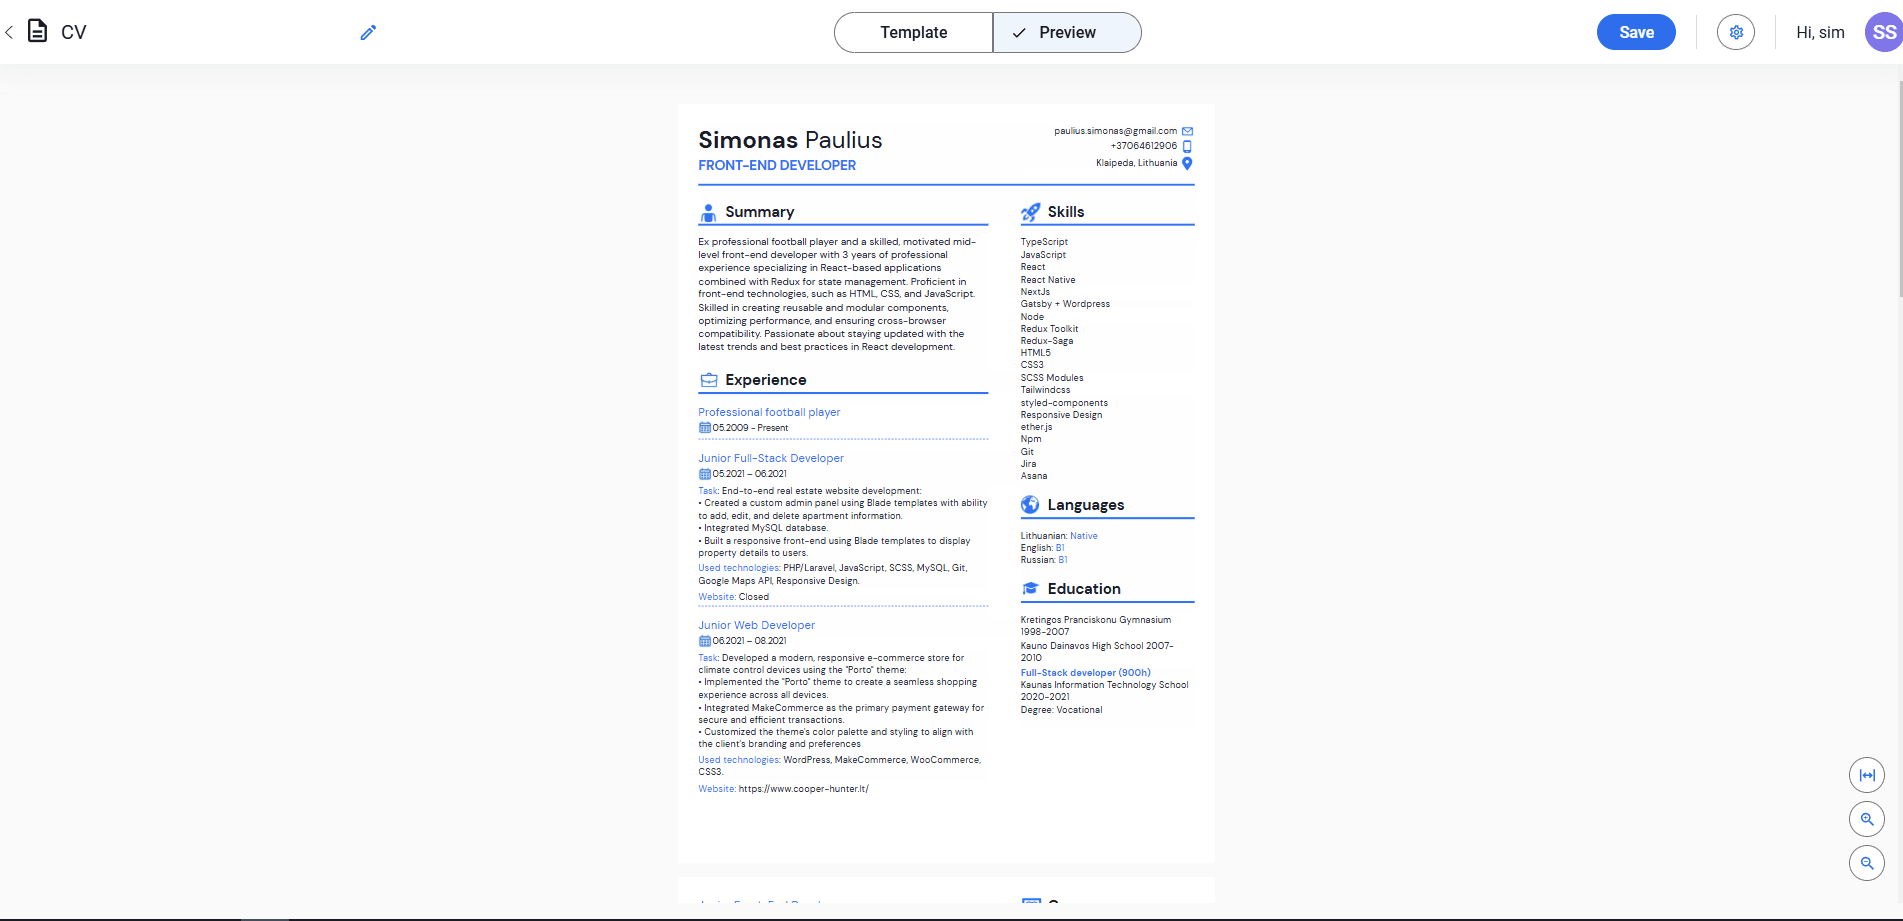The height and width of the screenshot is (921, 1903).
Task: Click the cooper-hunter.lt website link
Action: [803, 789]
